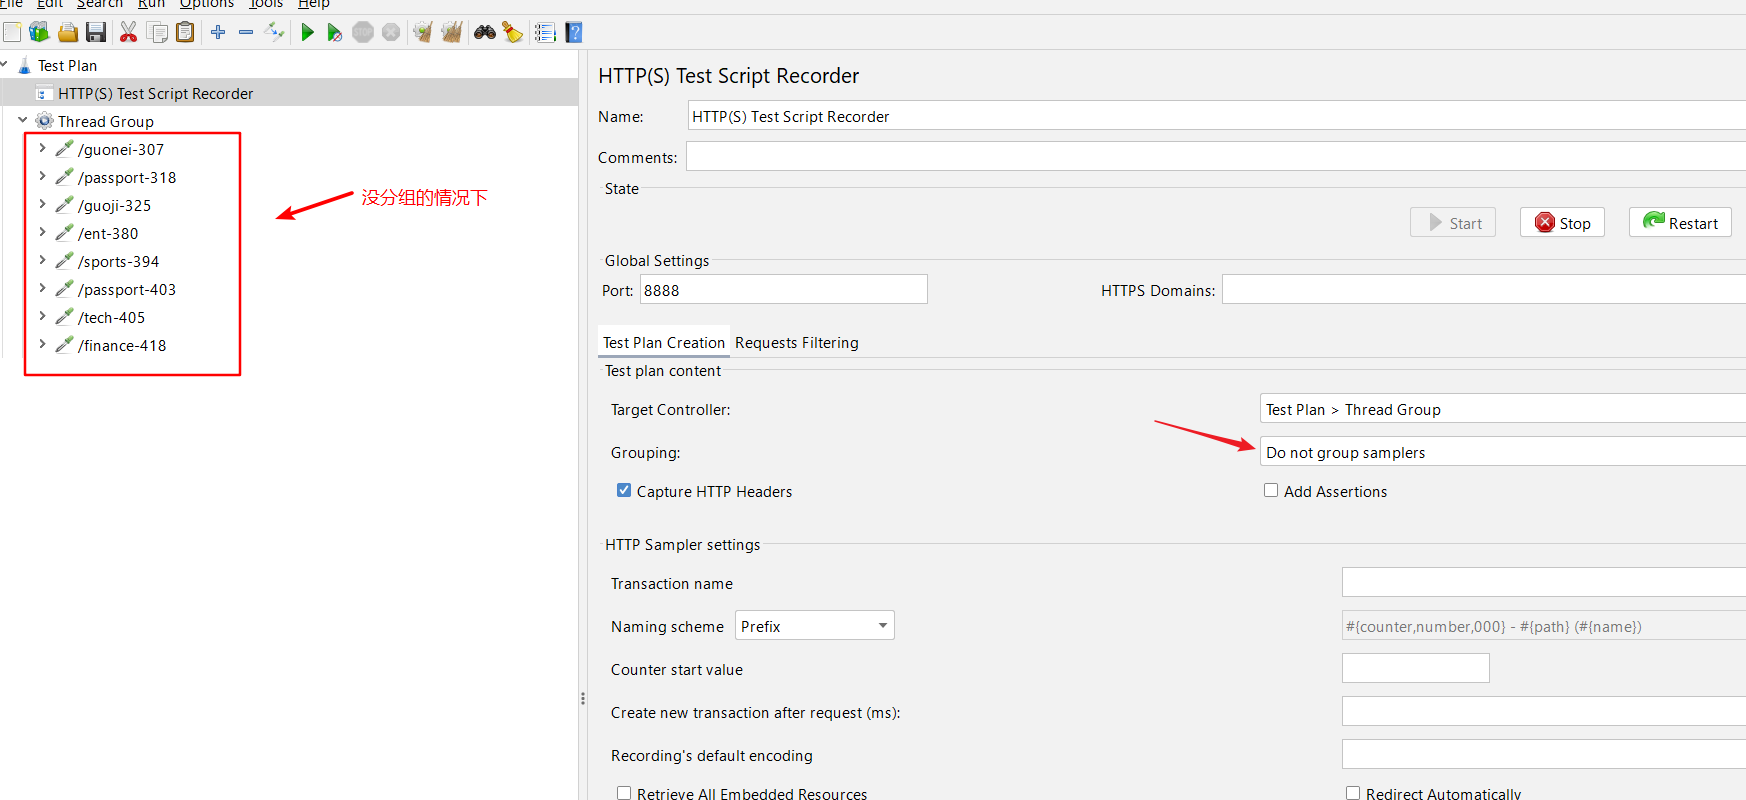1746x800 pixels.
Task: Click the Cut scissors icon
Action: 128,33
